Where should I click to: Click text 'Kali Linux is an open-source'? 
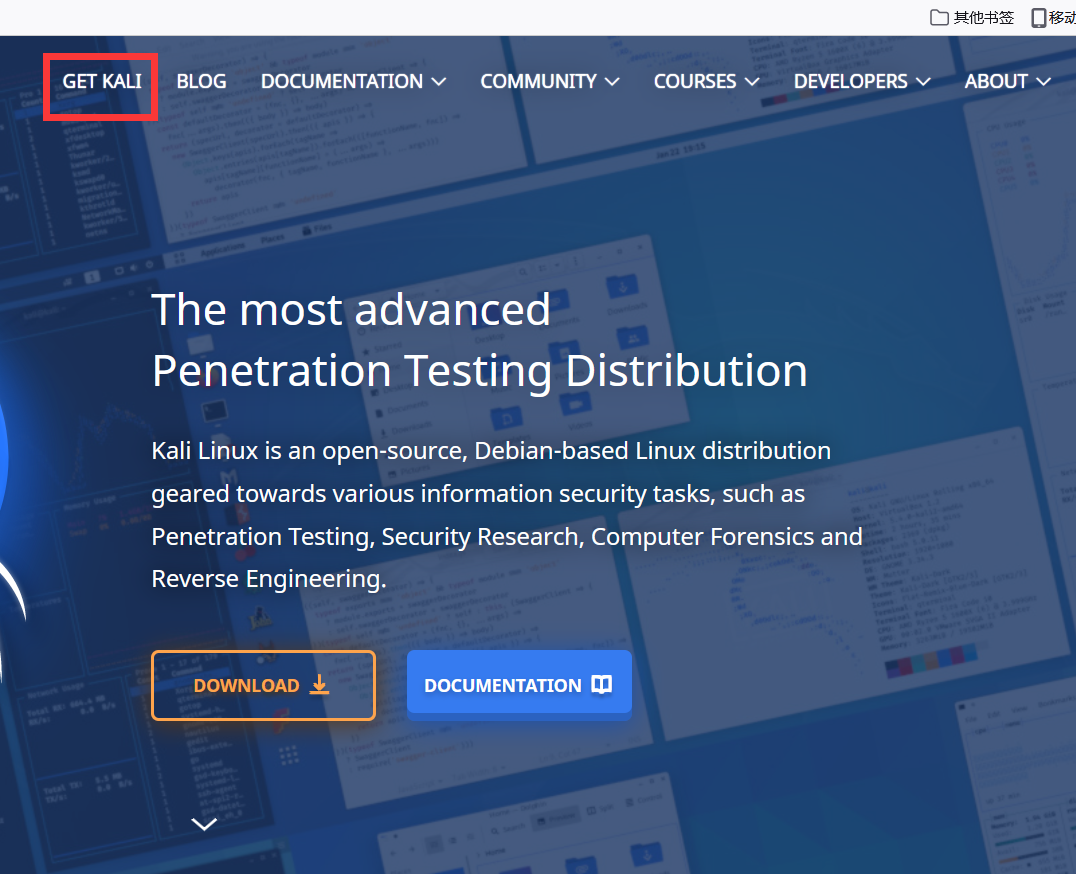pyautogui.click(x=308, y=451)
